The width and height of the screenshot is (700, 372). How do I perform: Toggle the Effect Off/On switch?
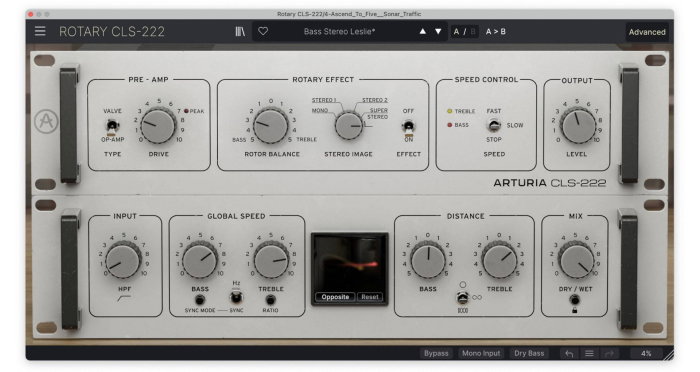[408, 126]
